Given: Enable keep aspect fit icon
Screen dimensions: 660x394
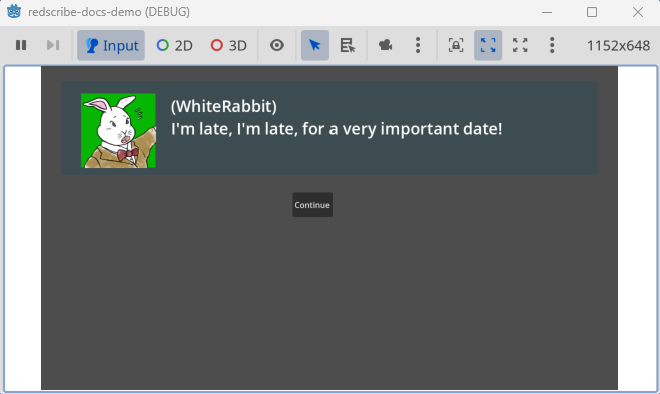Looking at the screenshot, I should pos(488,45).
